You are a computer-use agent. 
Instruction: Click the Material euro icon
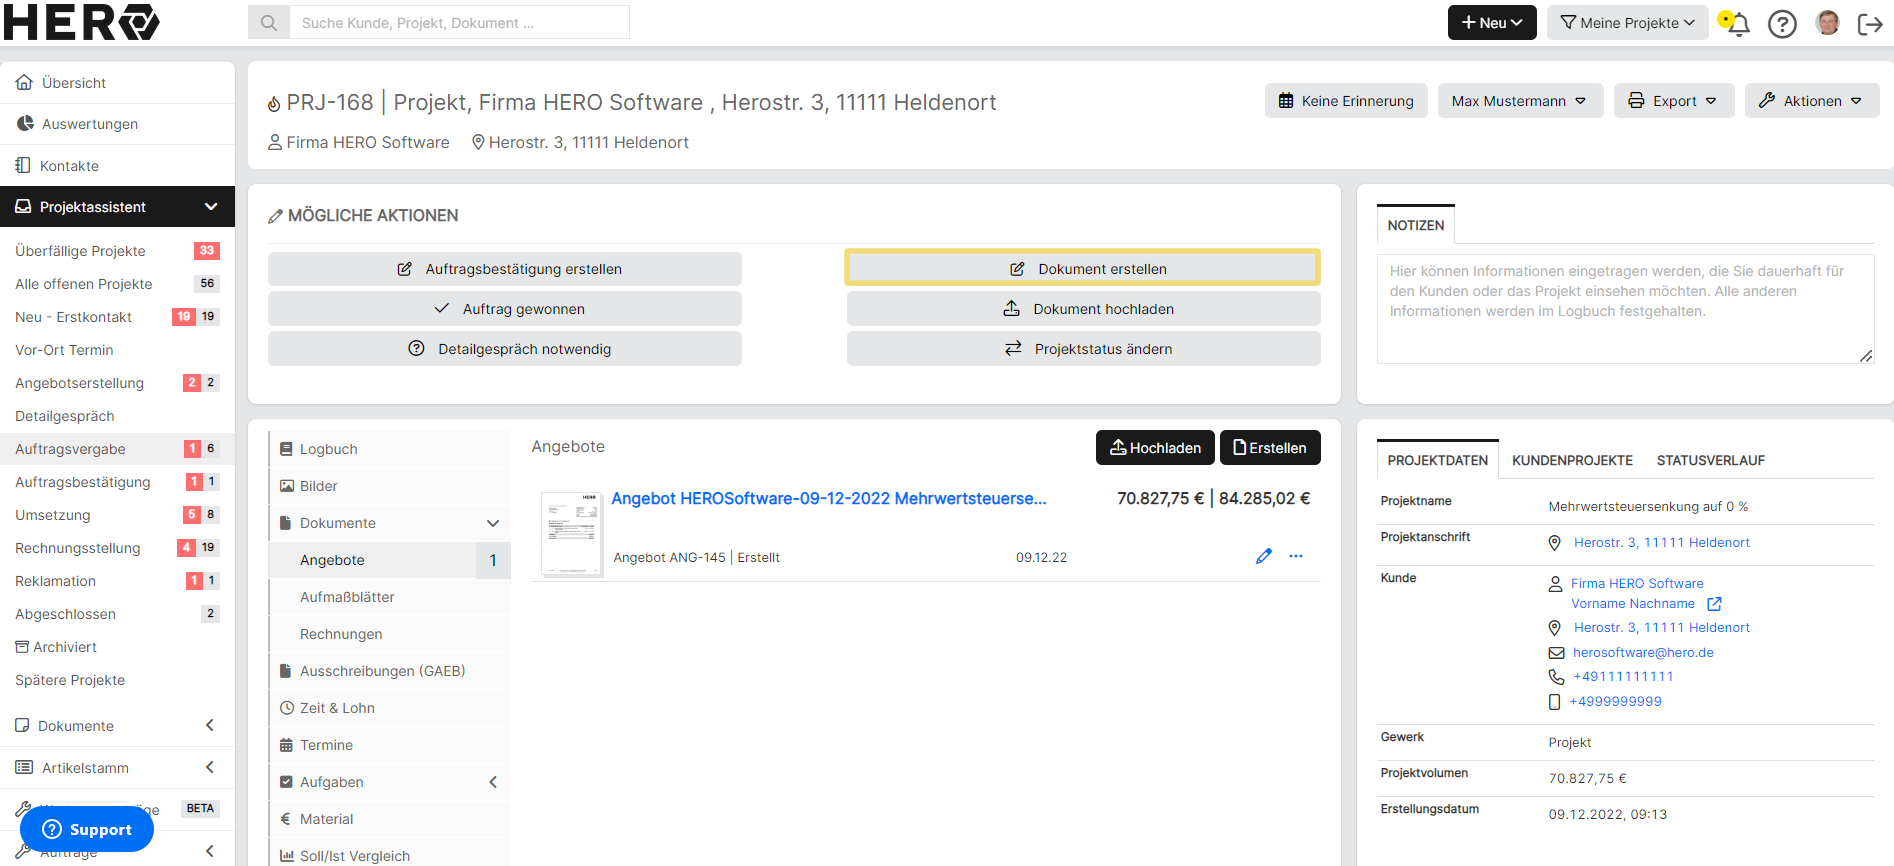[286, 819]
